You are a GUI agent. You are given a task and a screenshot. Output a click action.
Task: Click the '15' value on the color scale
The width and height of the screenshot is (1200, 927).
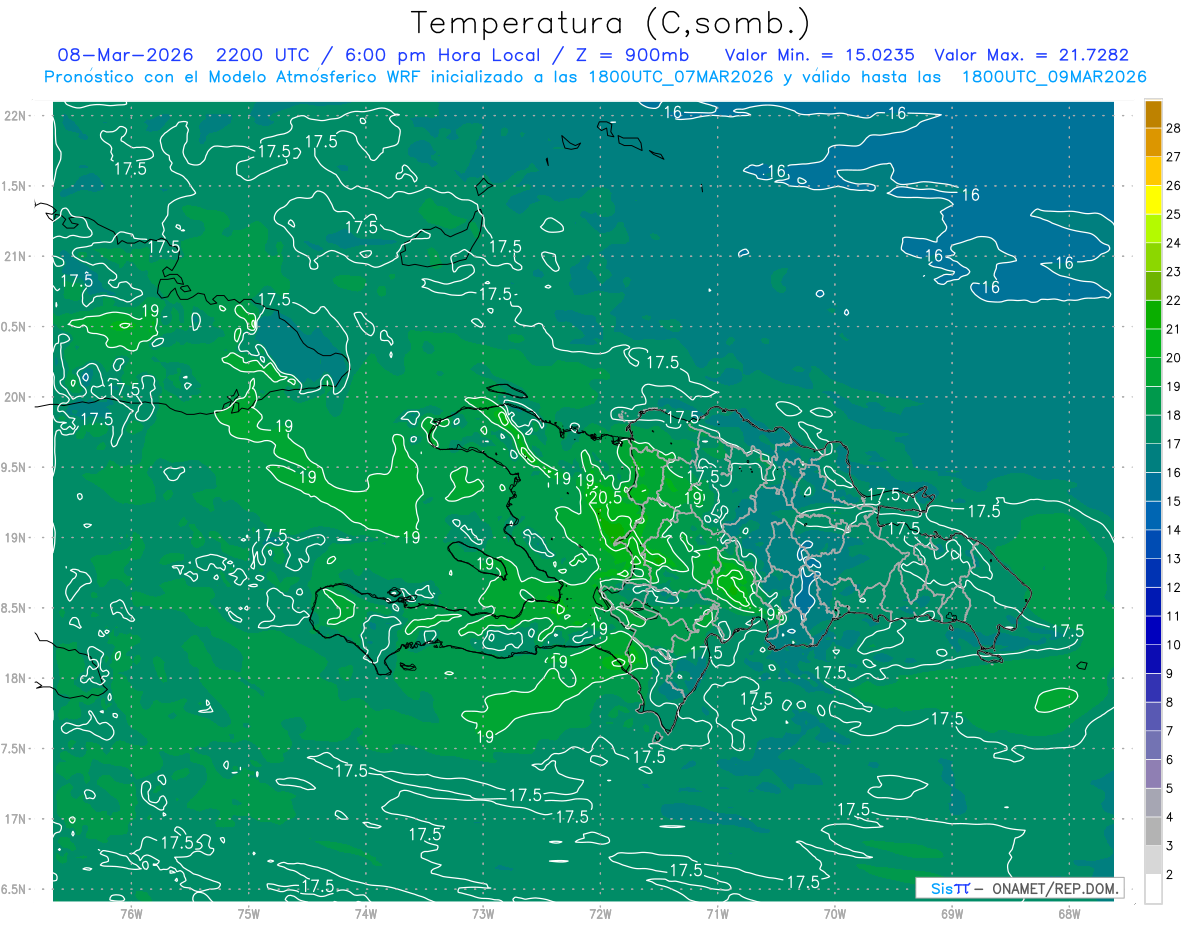coord(1174,501)
